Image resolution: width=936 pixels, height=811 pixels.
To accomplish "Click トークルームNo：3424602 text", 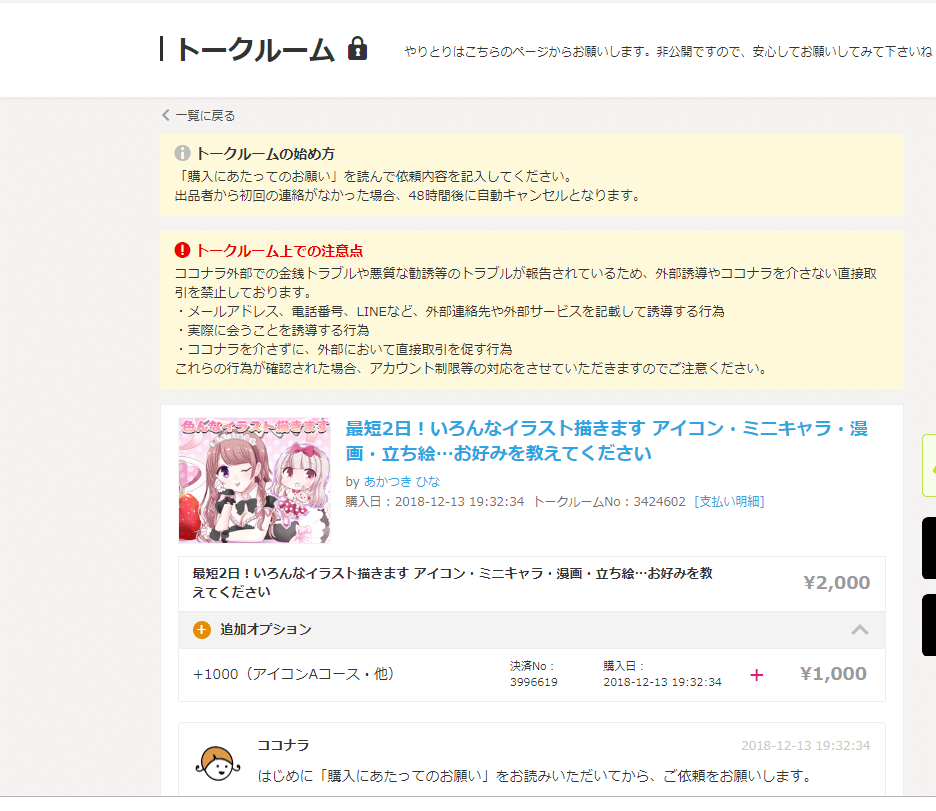I will [609, 501].
